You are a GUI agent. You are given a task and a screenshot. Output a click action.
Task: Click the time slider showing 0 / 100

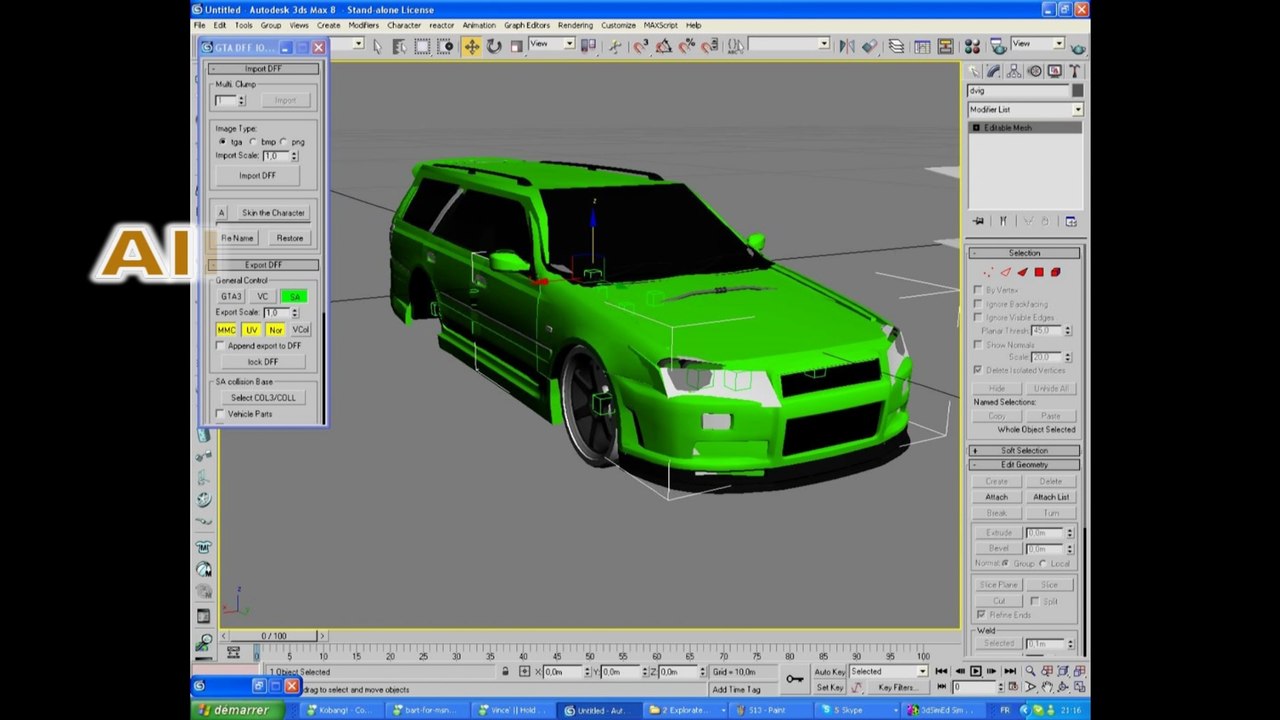pyautogui.click(x=273, y=636)
